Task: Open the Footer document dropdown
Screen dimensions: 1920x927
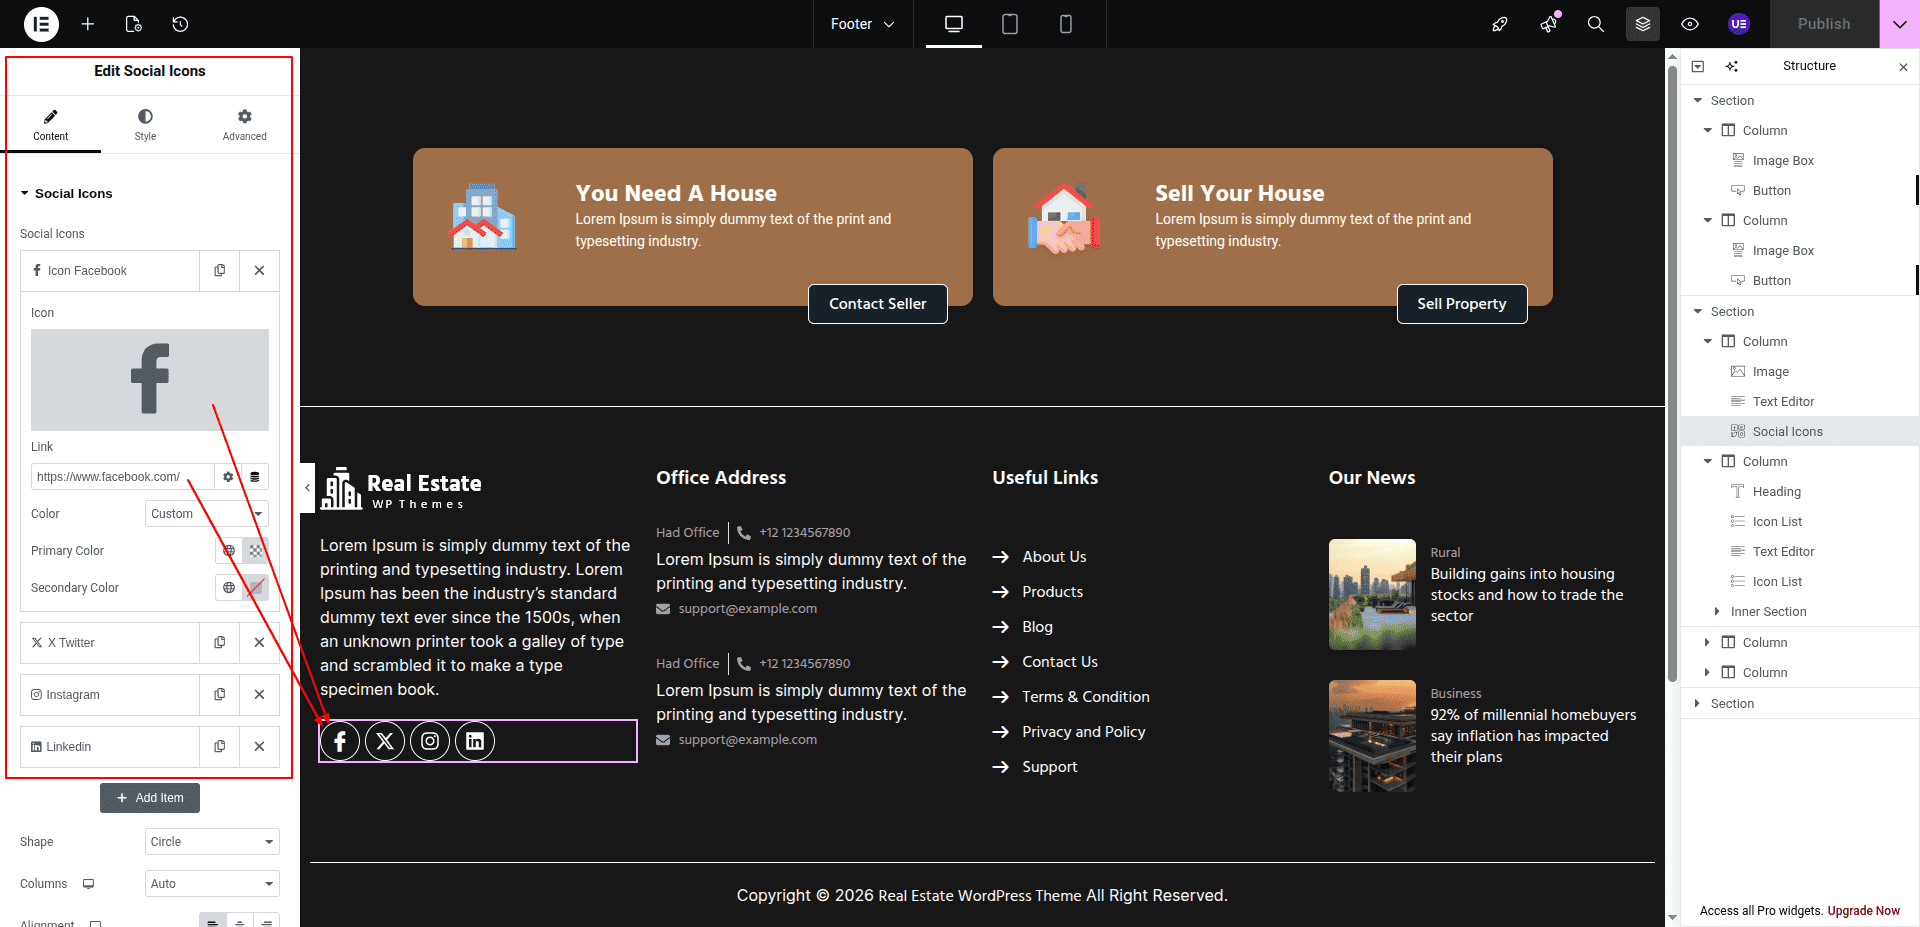Action: 862,24
